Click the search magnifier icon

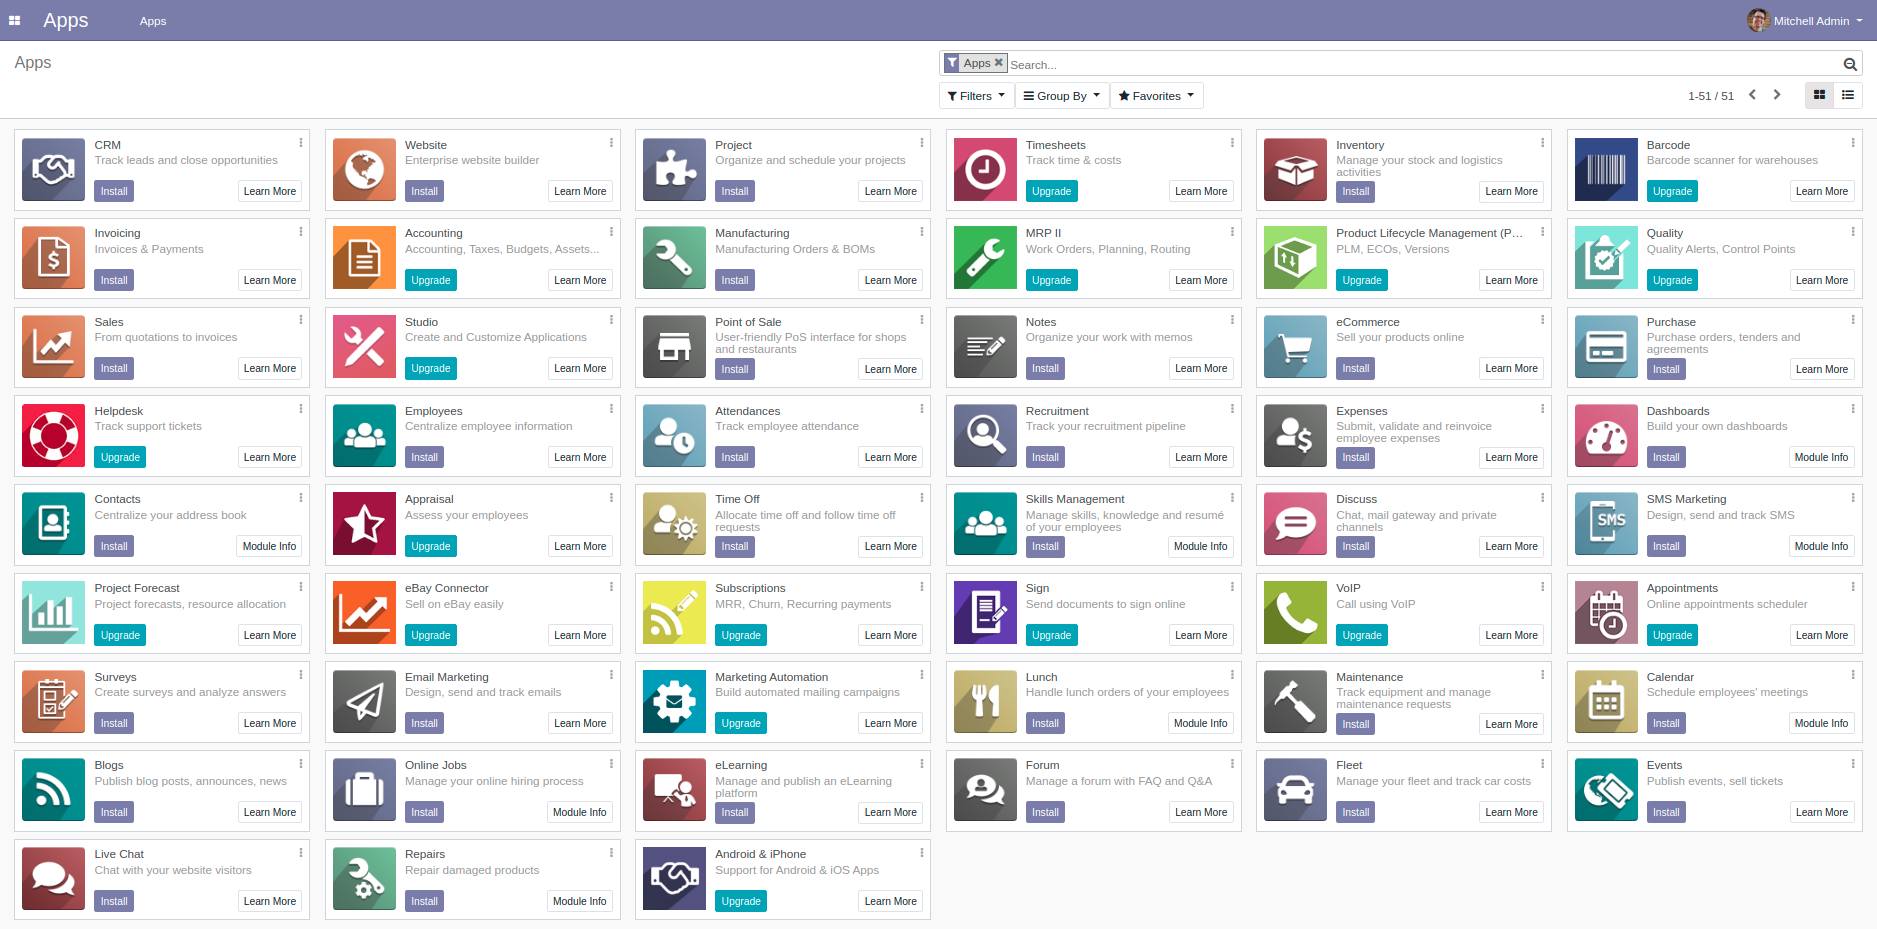coord(1850,64)
